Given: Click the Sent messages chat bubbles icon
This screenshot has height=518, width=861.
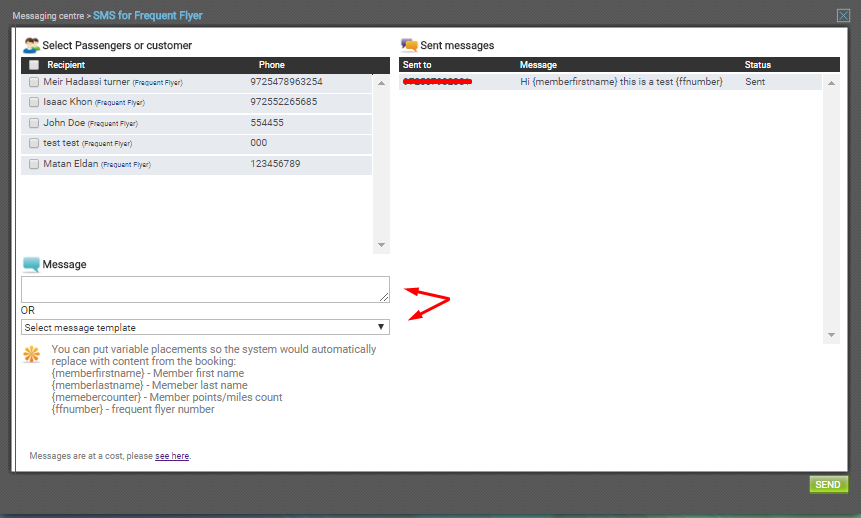Looking at the screenshot, I should point(409,45).
